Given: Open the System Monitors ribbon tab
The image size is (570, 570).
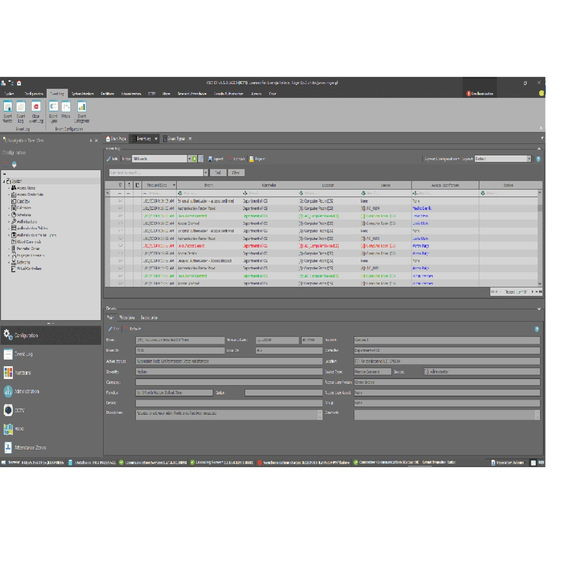Looking at the screenshot, I should pos(83,94).
